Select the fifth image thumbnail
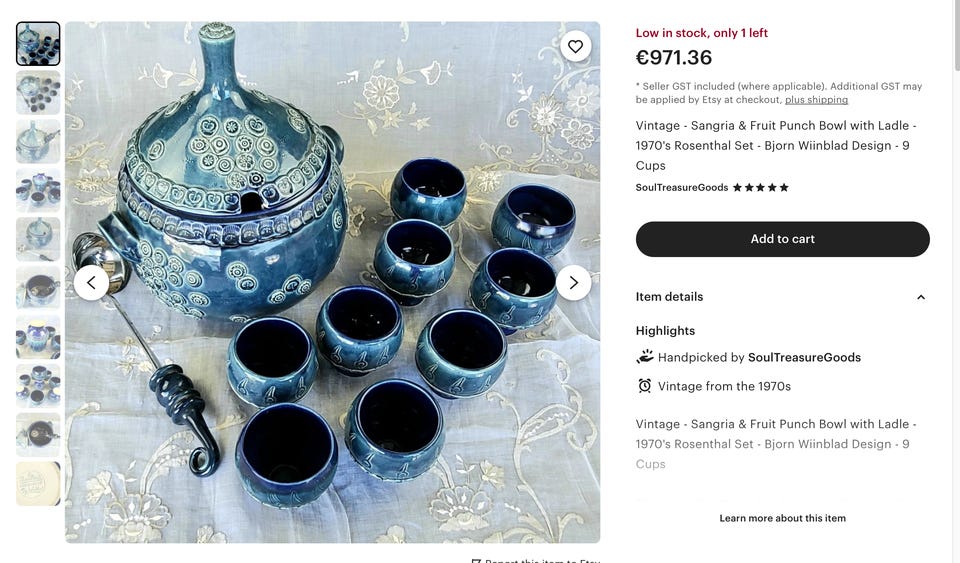 [x=38, y=239]
